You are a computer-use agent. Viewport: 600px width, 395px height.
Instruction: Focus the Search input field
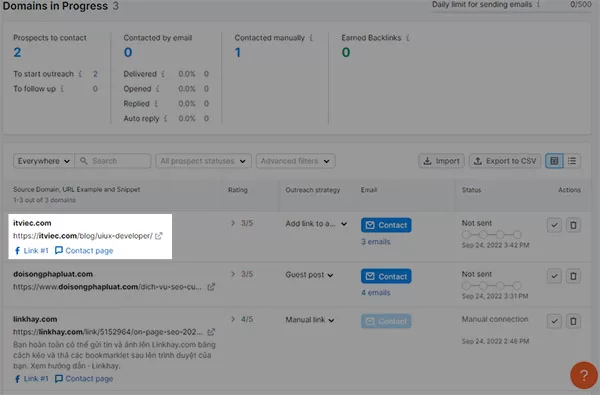point(113,161)
